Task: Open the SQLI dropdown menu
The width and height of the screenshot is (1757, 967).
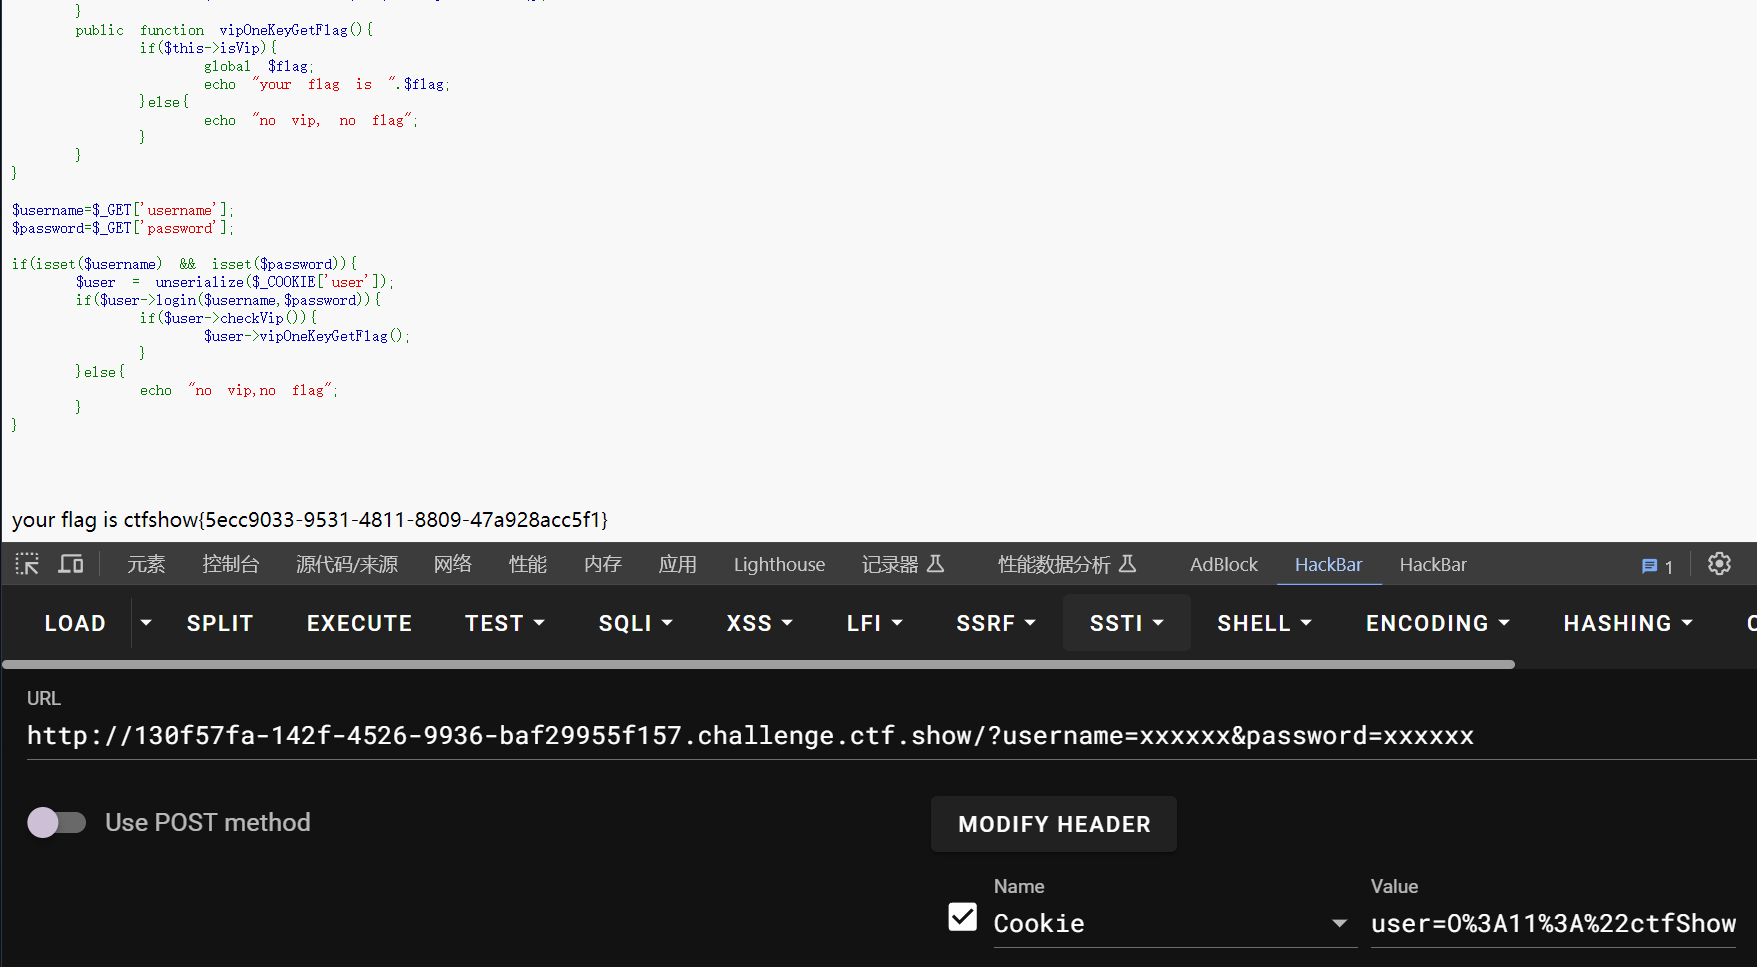Action: pos(635,623)
